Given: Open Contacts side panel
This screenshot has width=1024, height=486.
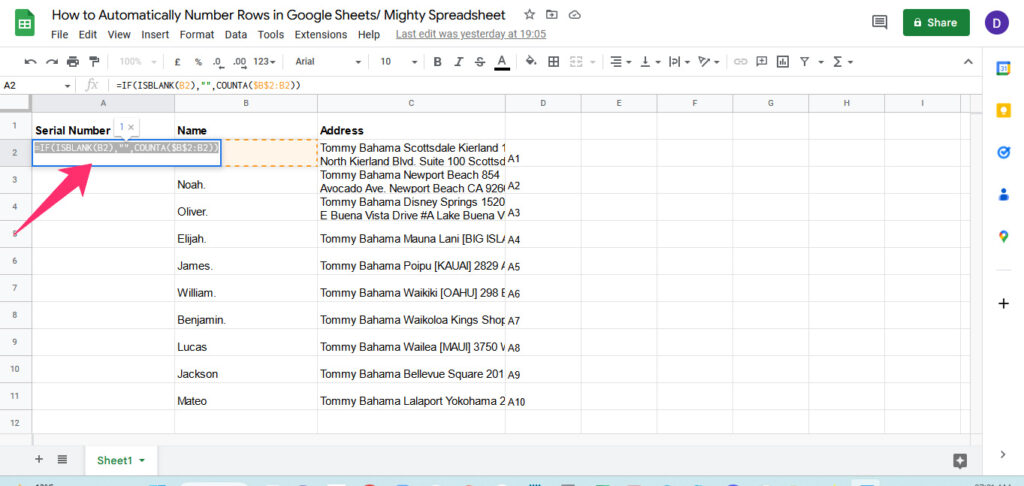Looking at the screenshot, I should [1003, 195].
